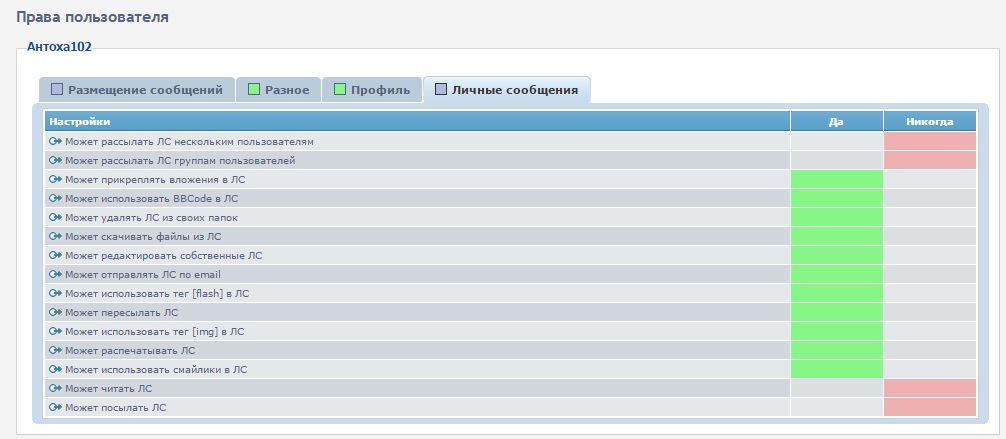1006x439 pixels.
Task: Click arrow icon beside 'Может использовать BBCode в ЛС'
Action: click(x=56, y=198)
